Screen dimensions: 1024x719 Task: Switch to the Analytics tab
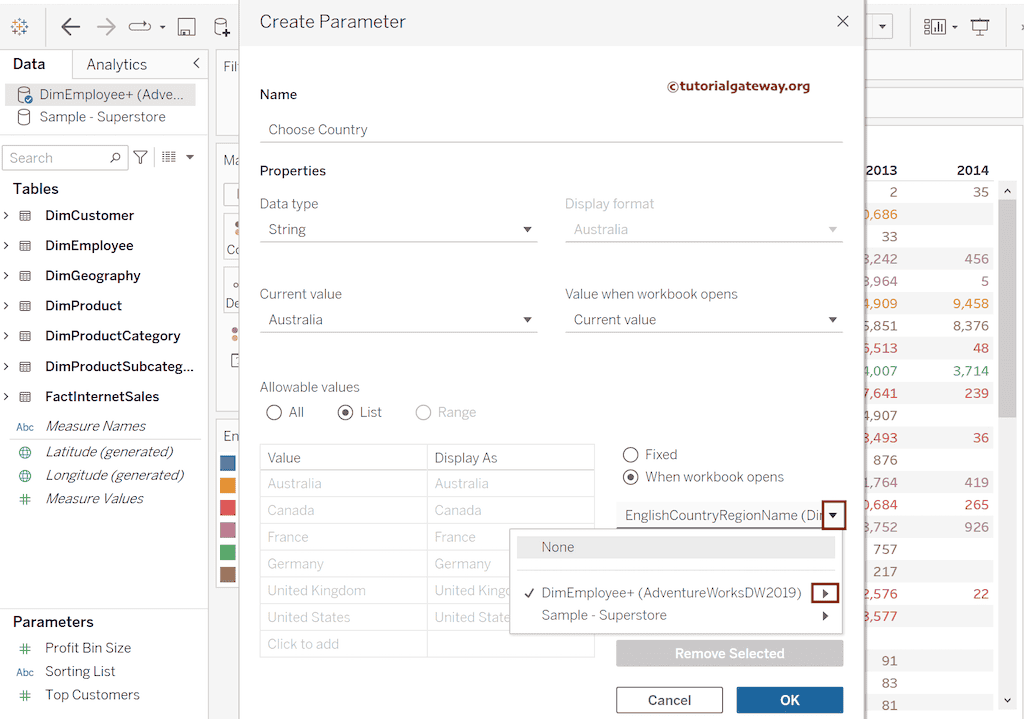point(116,64)
